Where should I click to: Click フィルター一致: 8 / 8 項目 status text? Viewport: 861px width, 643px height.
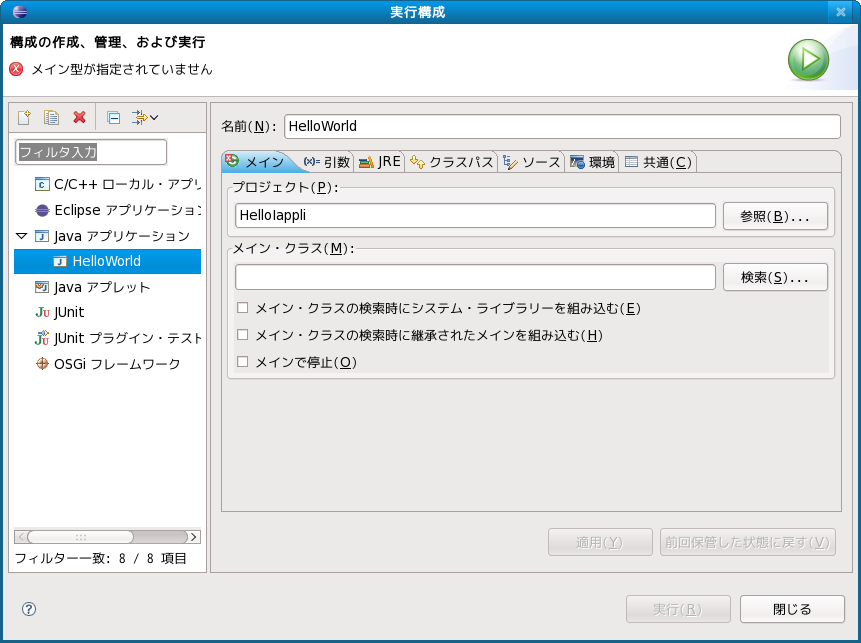click(100, 558)
